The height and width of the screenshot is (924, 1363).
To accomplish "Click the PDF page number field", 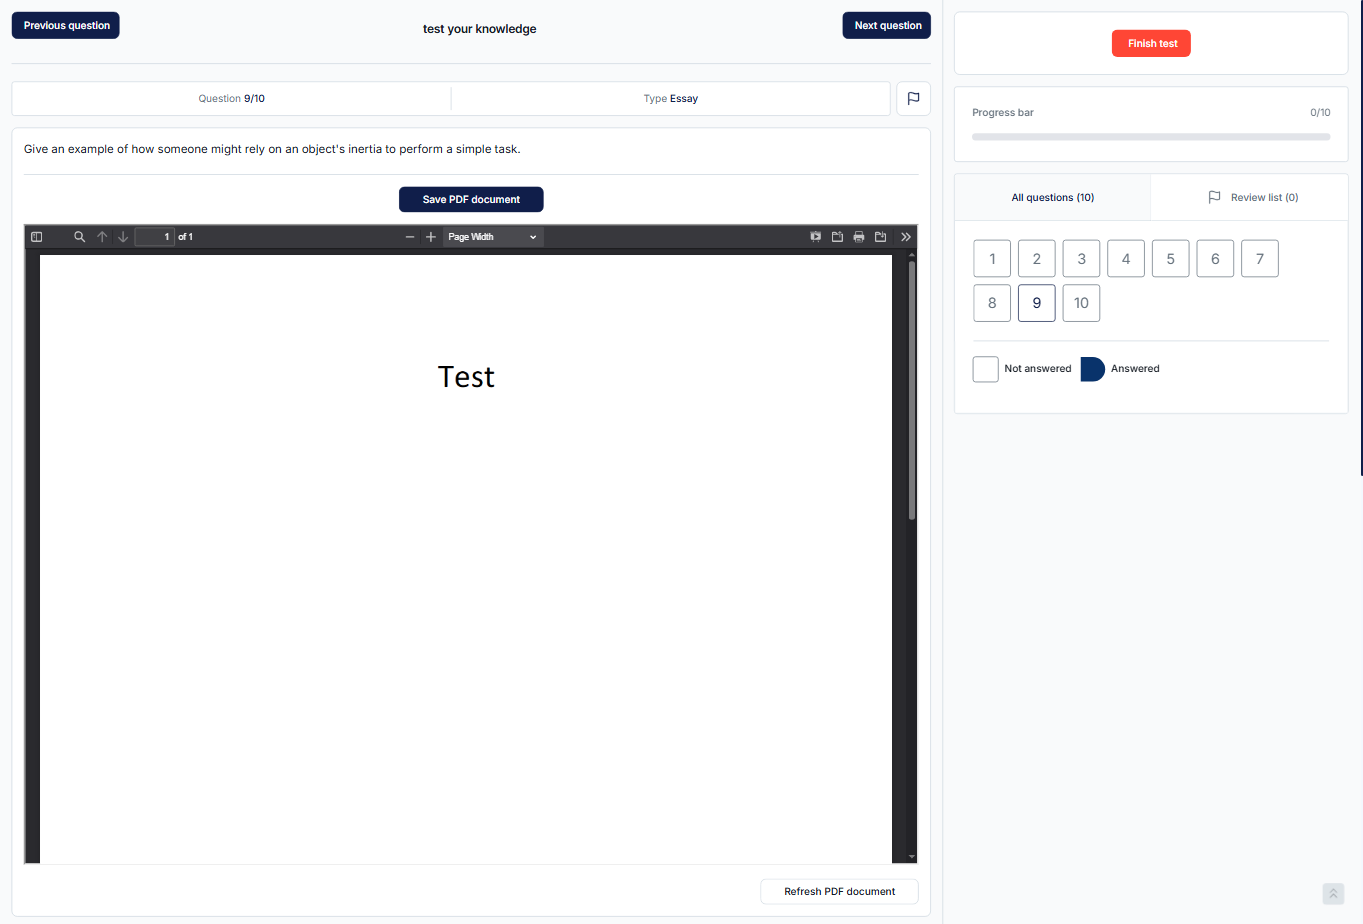I will tap(155, 237).
